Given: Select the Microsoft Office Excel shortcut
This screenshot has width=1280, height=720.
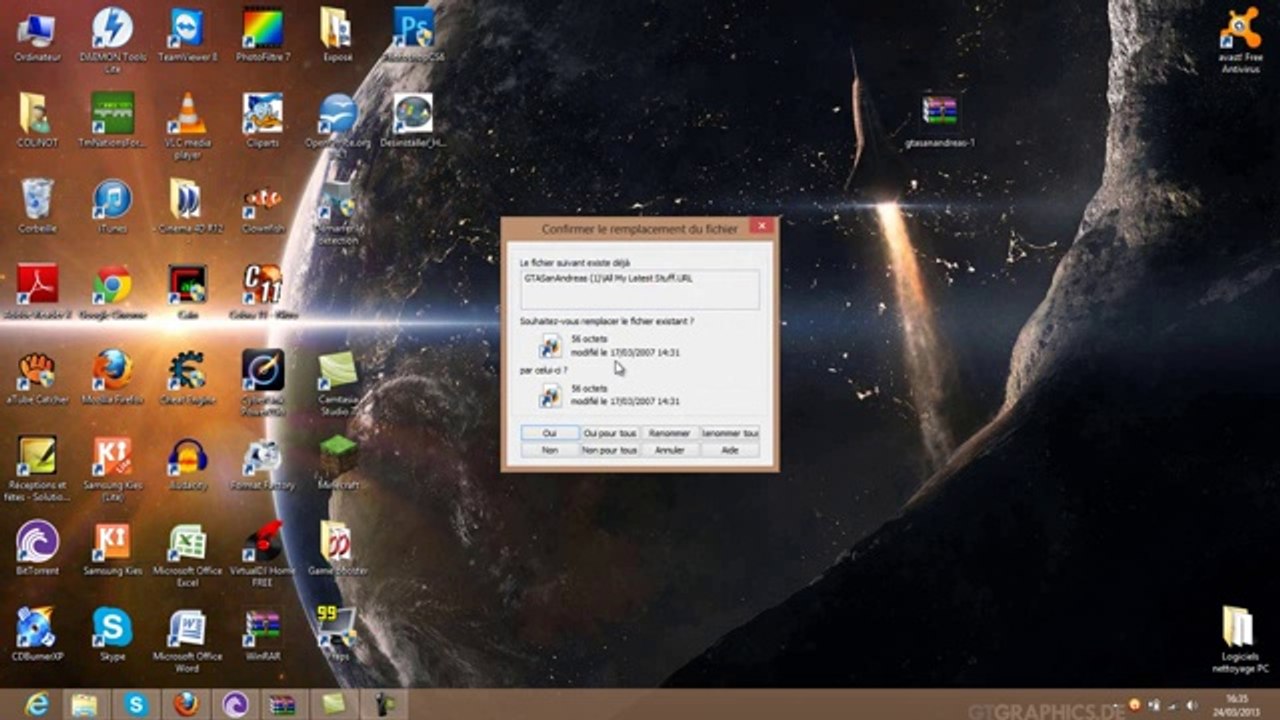Looking at the screenshot, I should pos(187,555).
